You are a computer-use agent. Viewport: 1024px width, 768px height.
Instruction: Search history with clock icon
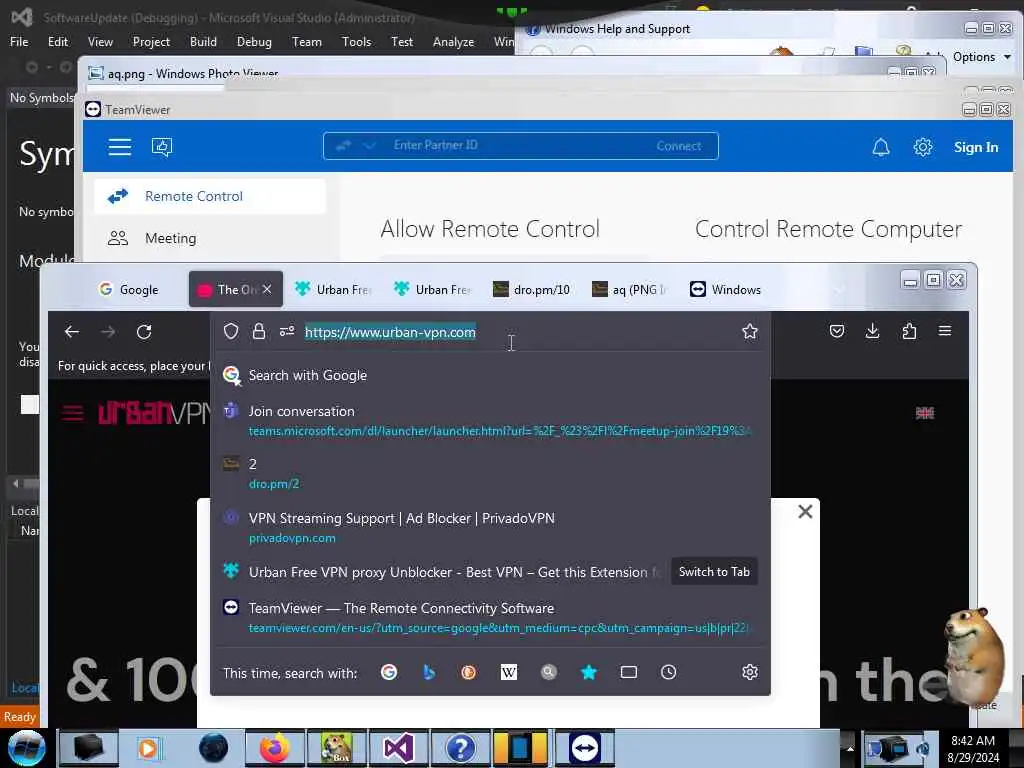pos(668,672)
